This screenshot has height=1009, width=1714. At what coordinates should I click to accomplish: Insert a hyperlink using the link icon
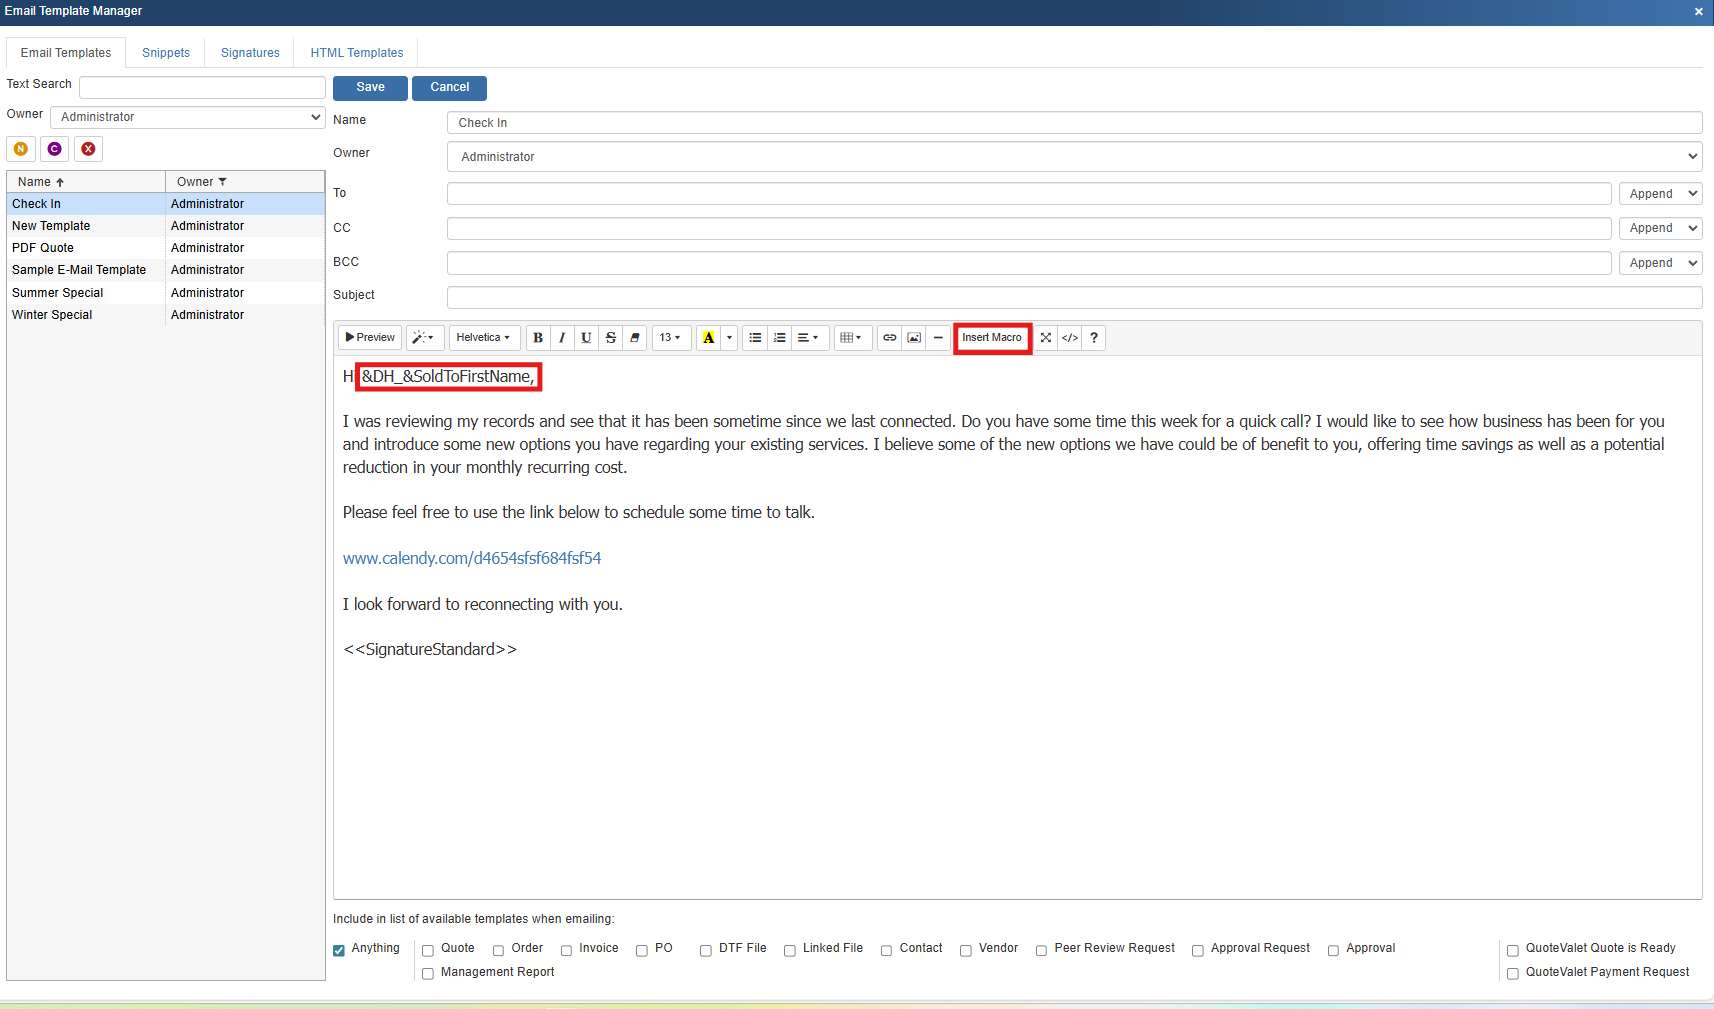(889, 338)
